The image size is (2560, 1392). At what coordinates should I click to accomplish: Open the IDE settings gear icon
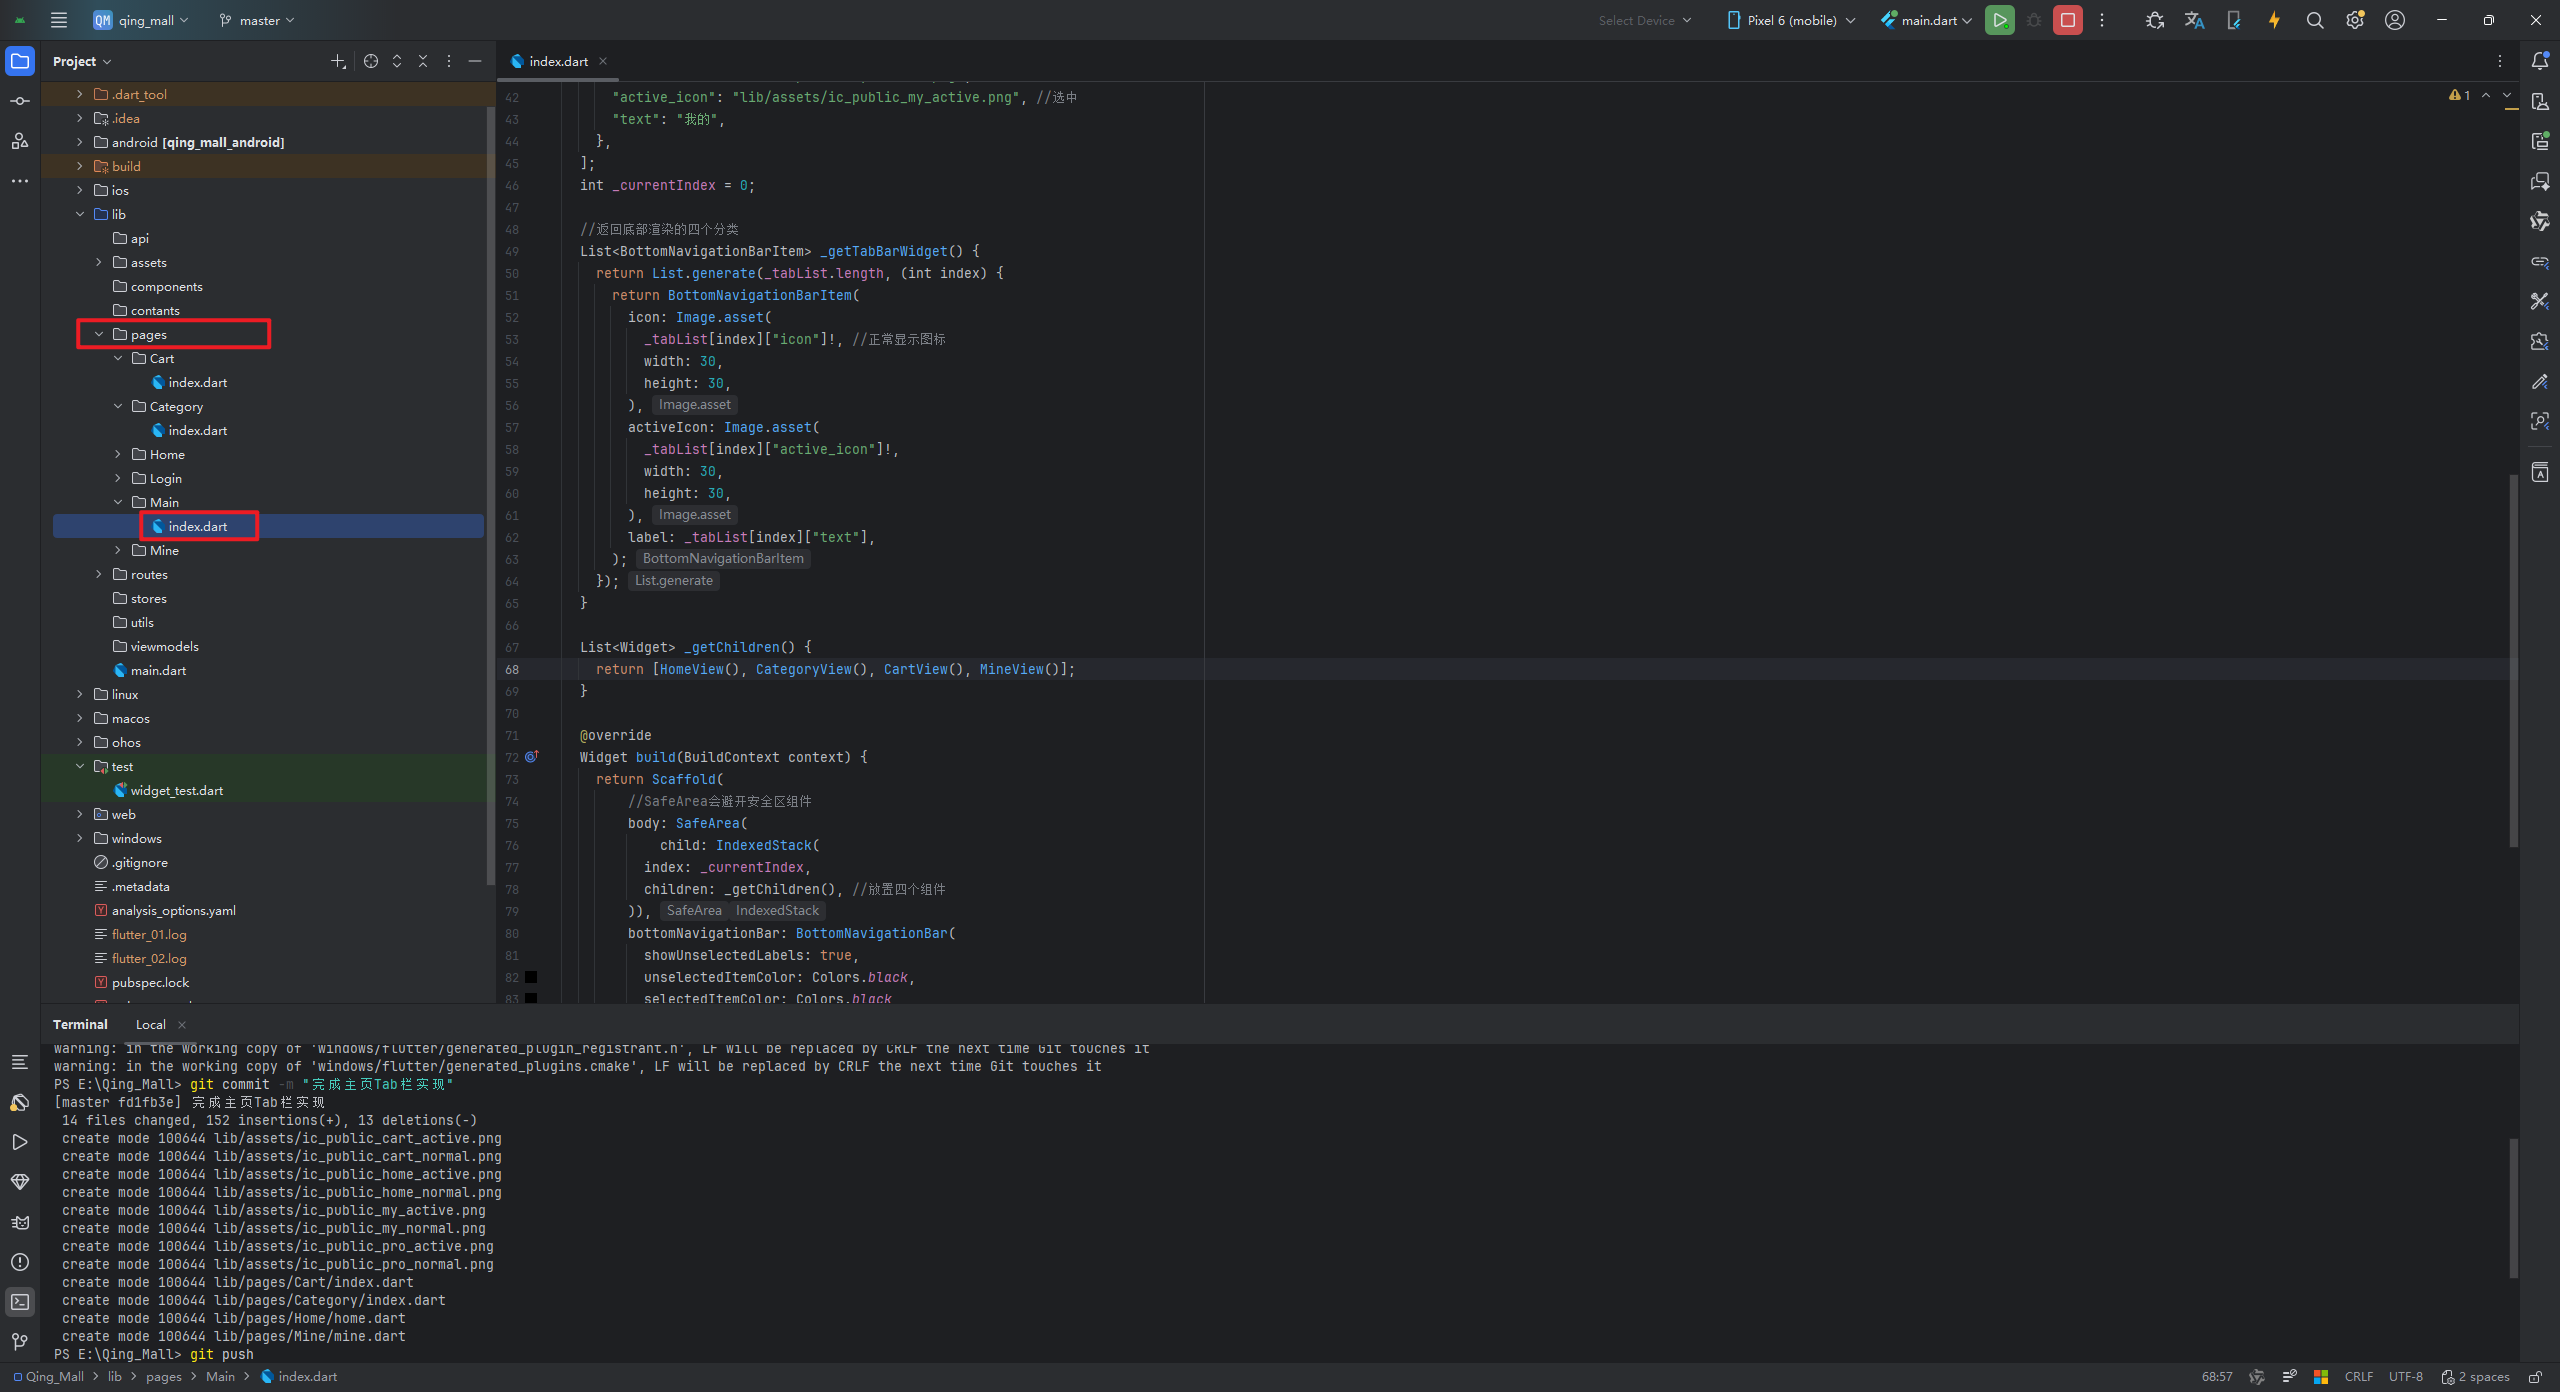(x=2354, y=20)
